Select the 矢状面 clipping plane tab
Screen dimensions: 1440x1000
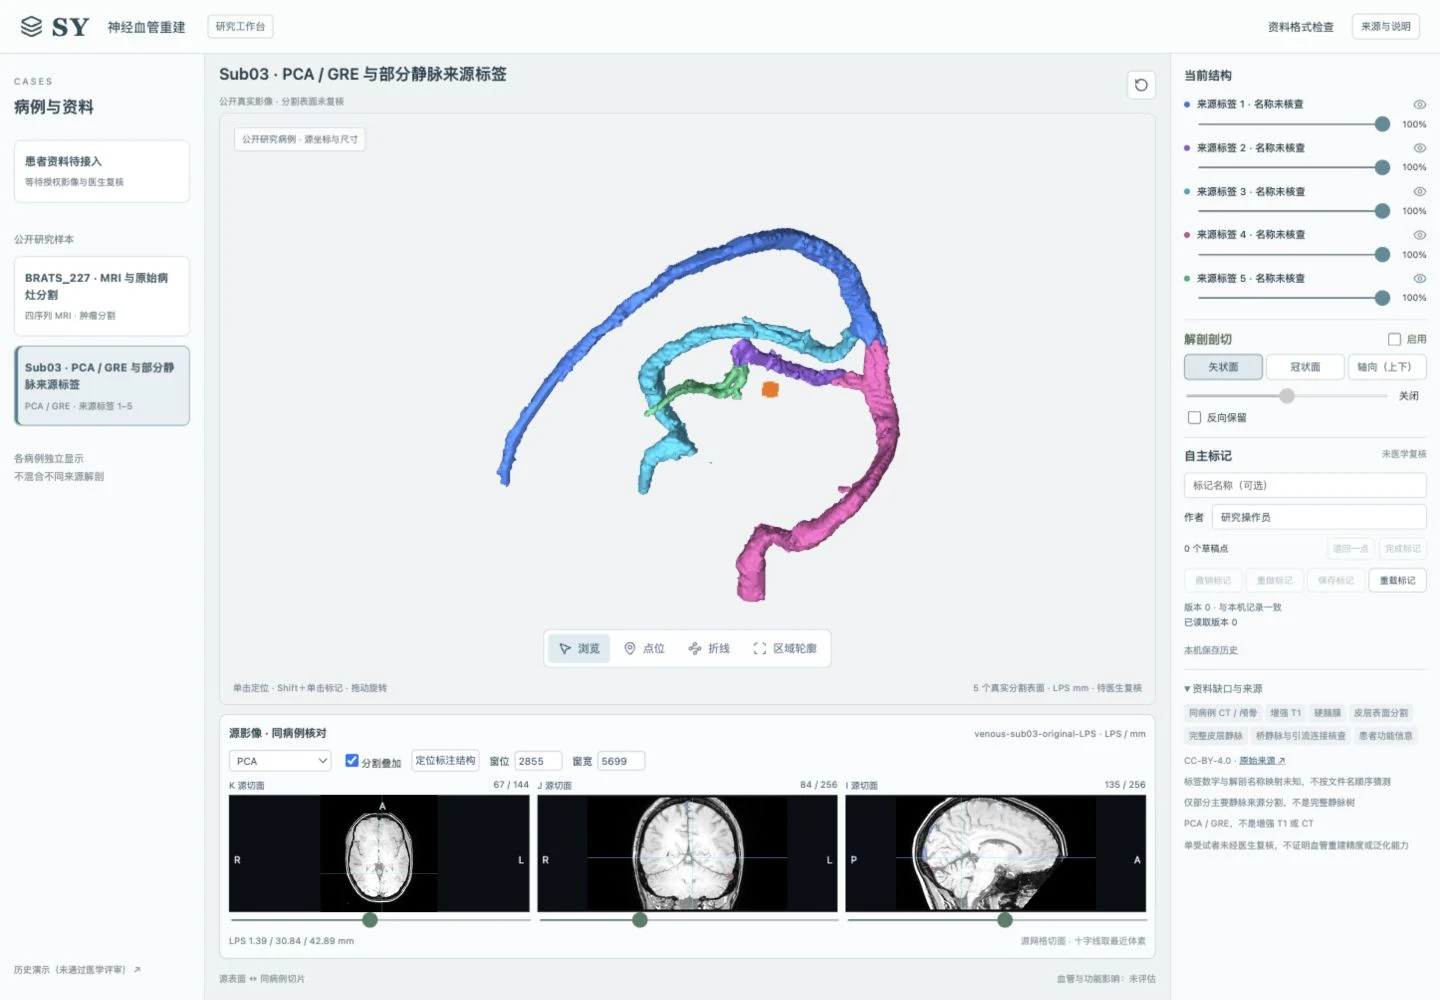(1223, 367)
